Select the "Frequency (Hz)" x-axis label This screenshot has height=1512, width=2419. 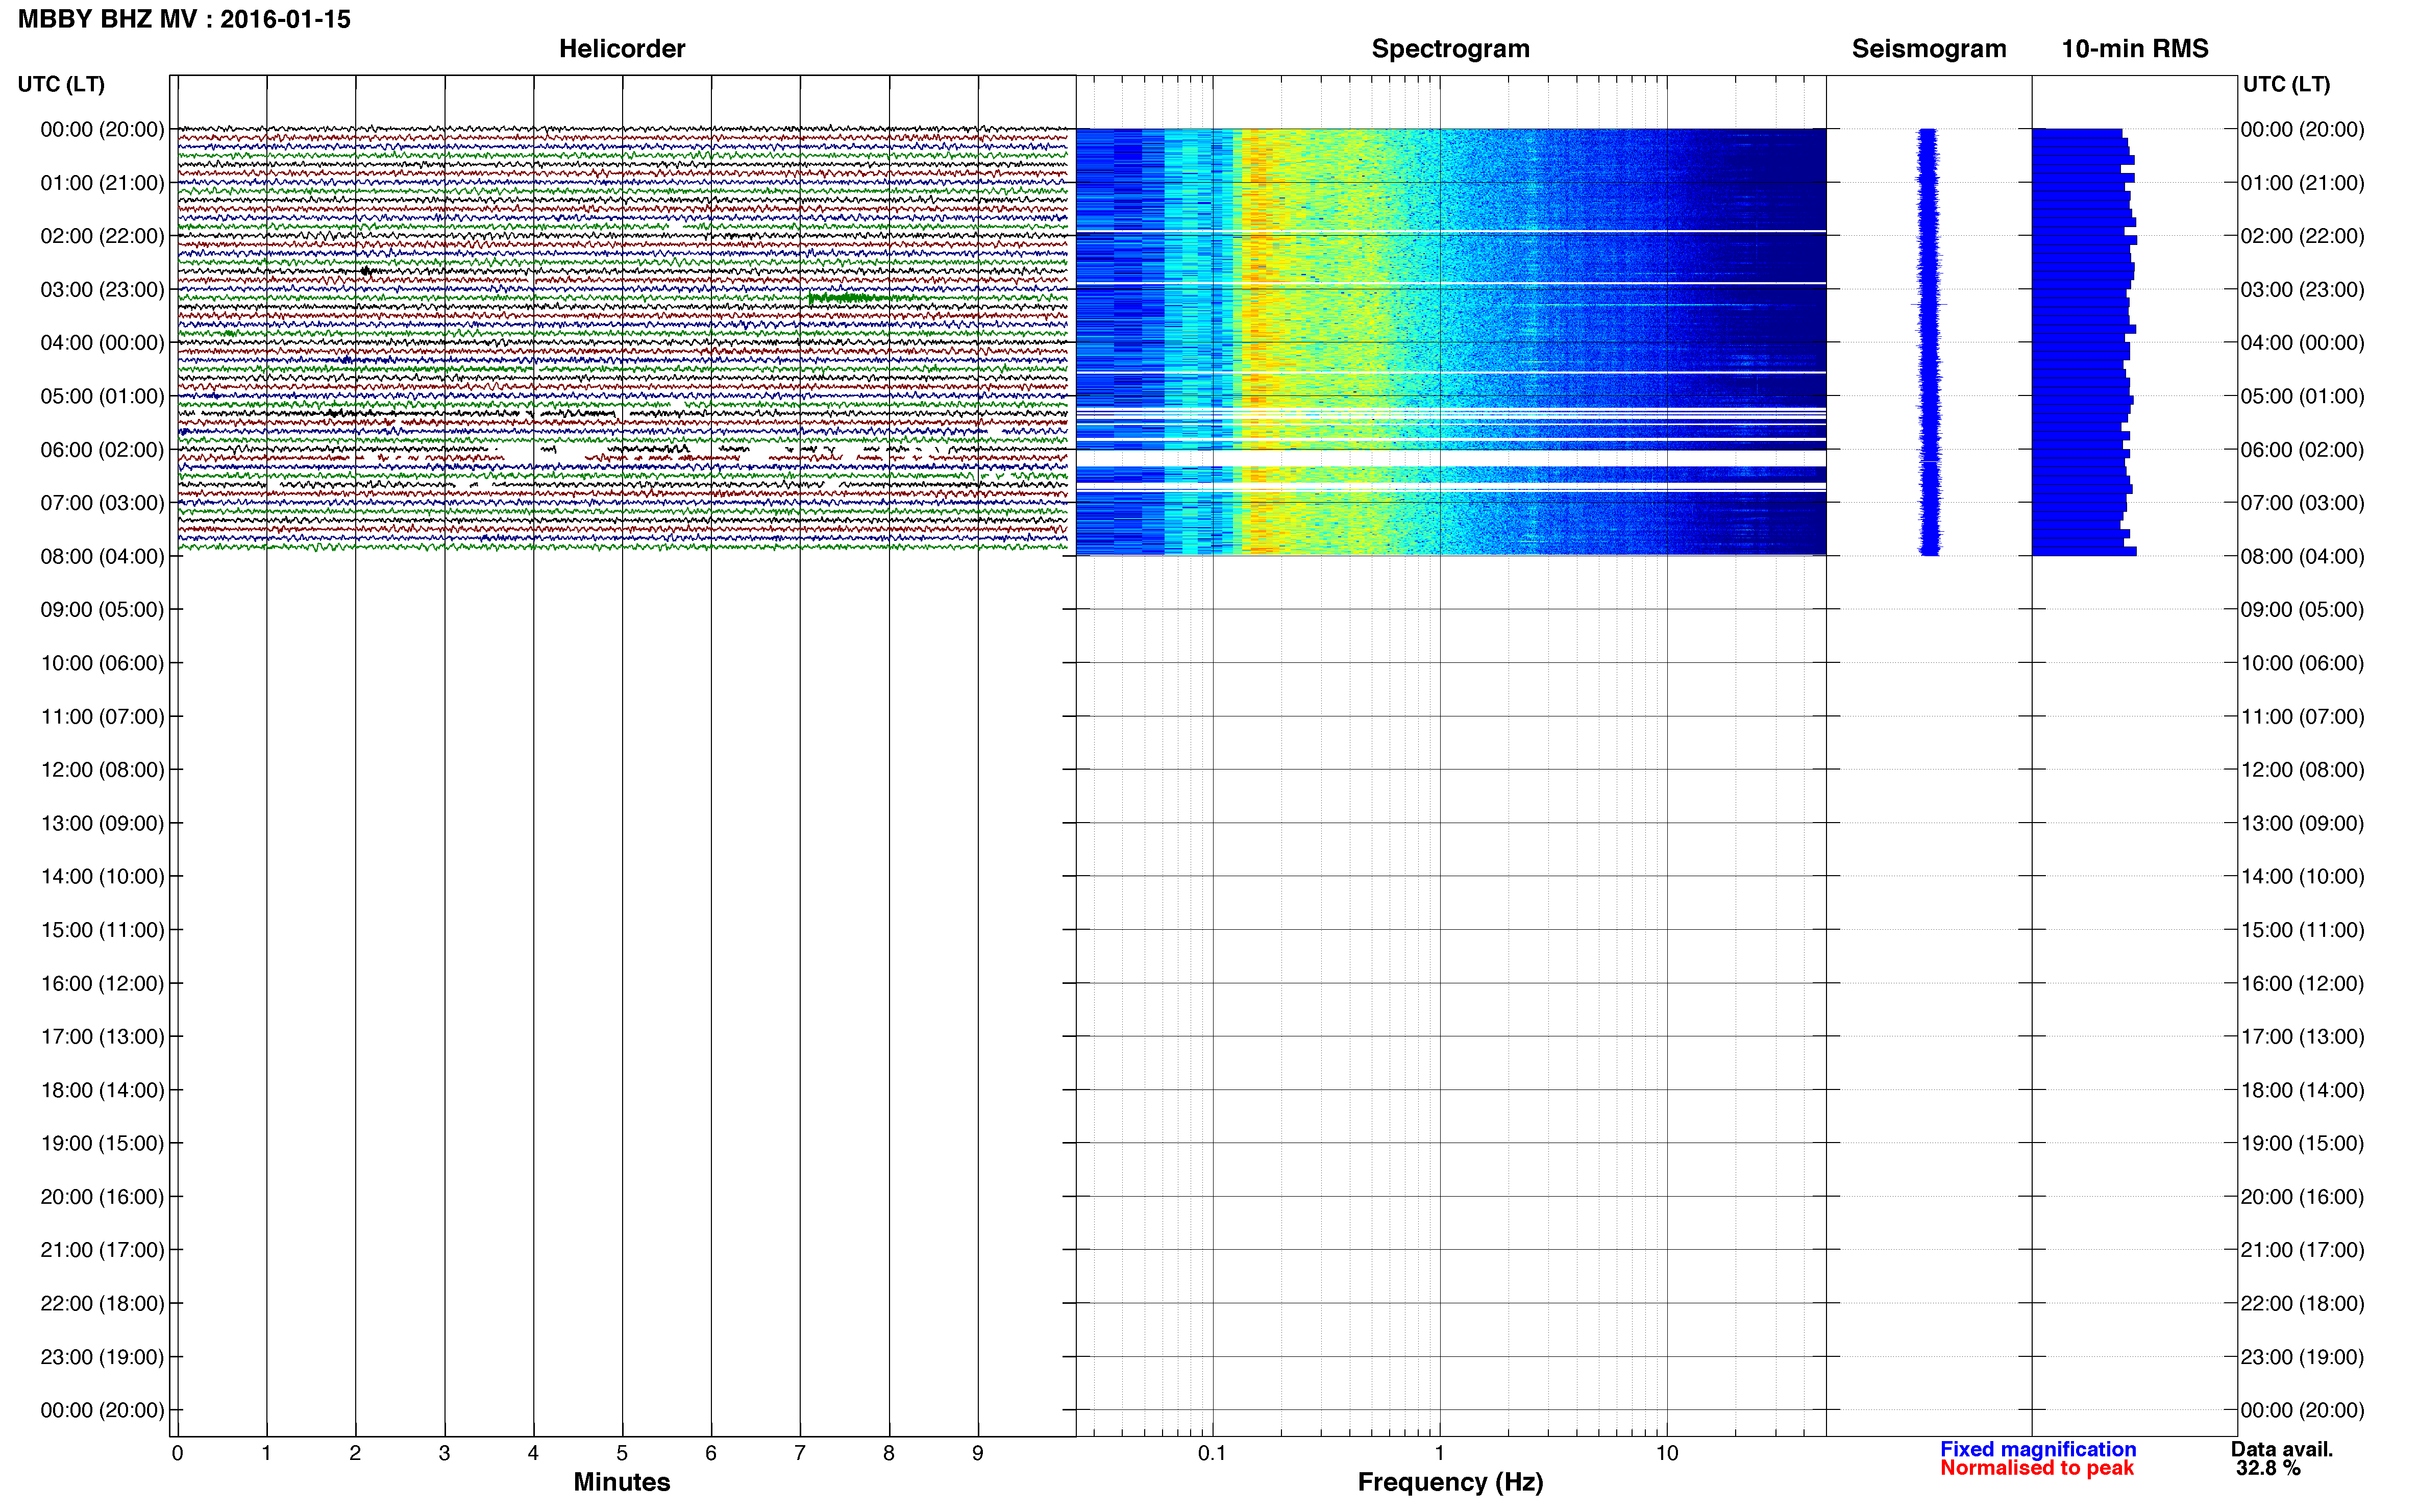(x=1450, y=1482)
